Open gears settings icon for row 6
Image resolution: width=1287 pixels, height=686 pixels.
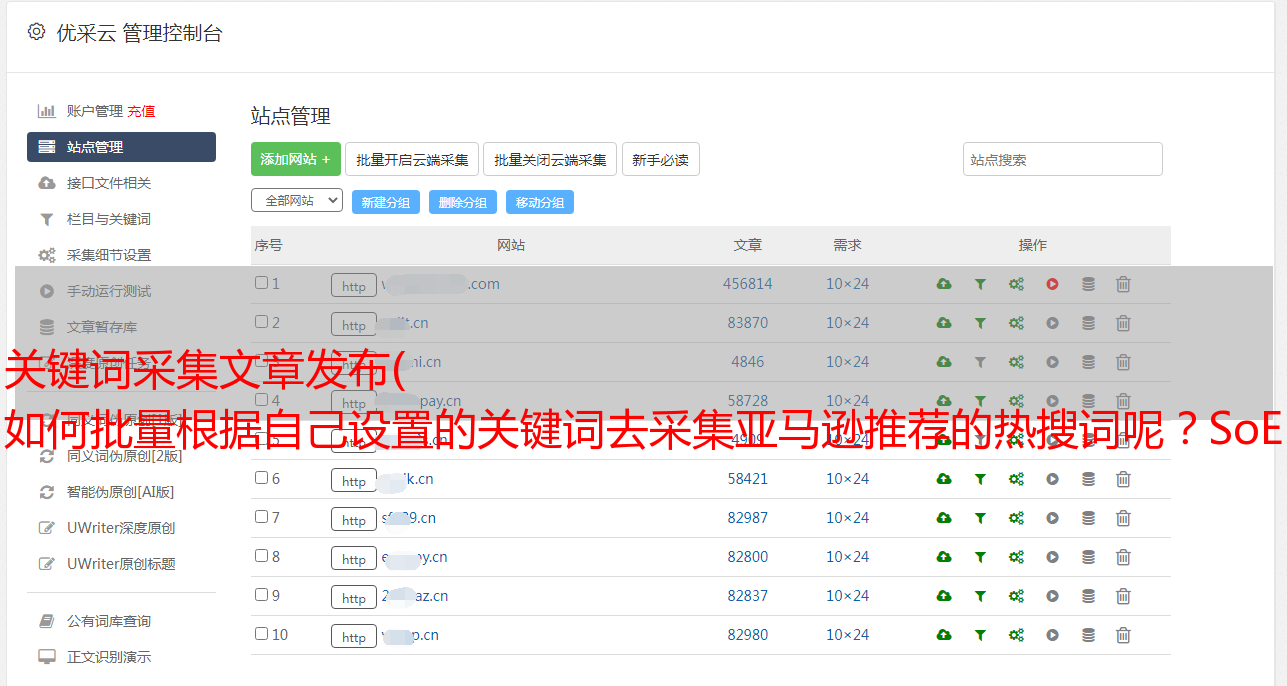click(x=1016, y=479)
